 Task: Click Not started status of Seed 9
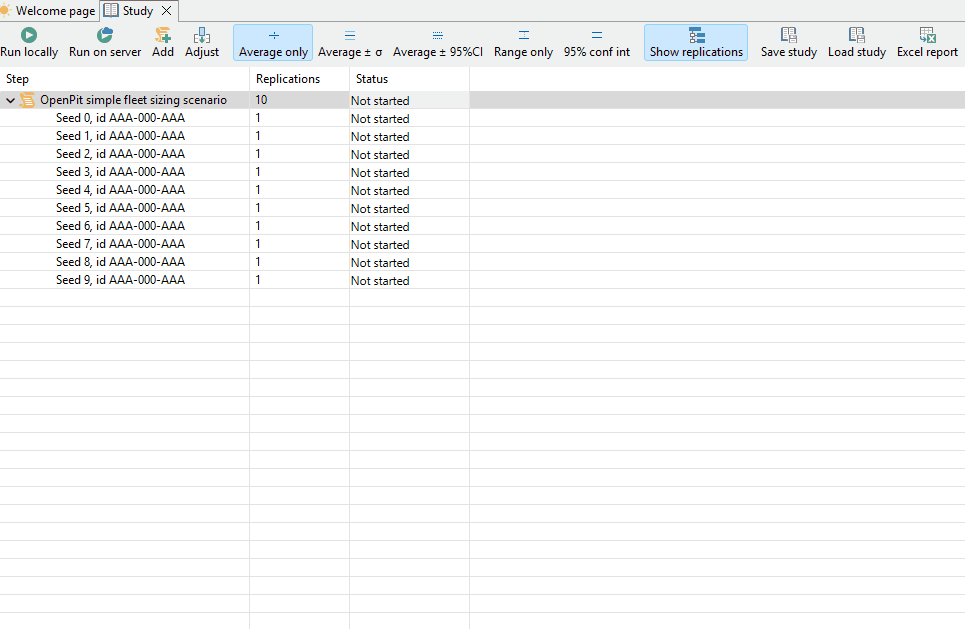point(380,281)
